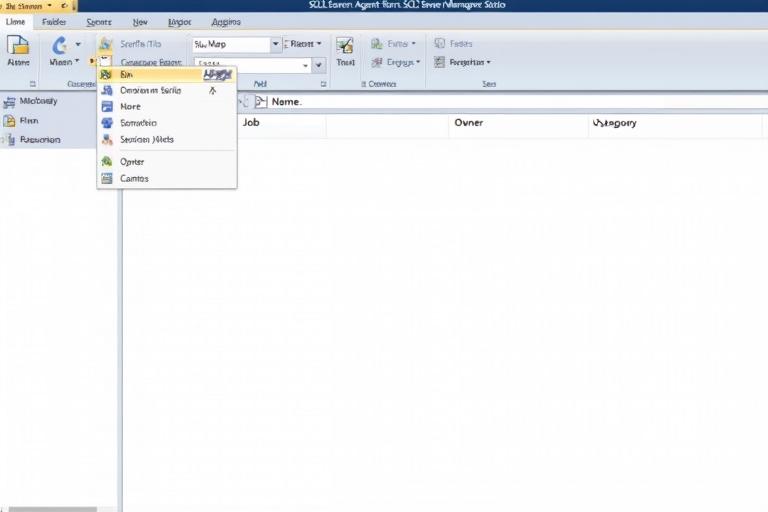The width and height of the screenshot is (768, 512).
Task: Expand the second combo box below Map
Action: click(x=319, y=65)
